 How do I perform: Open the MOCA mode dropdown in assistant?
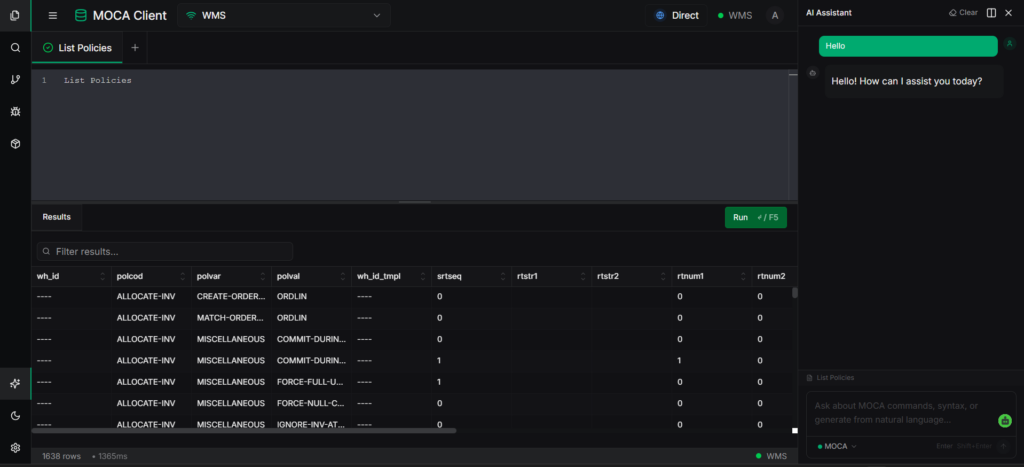837,446
